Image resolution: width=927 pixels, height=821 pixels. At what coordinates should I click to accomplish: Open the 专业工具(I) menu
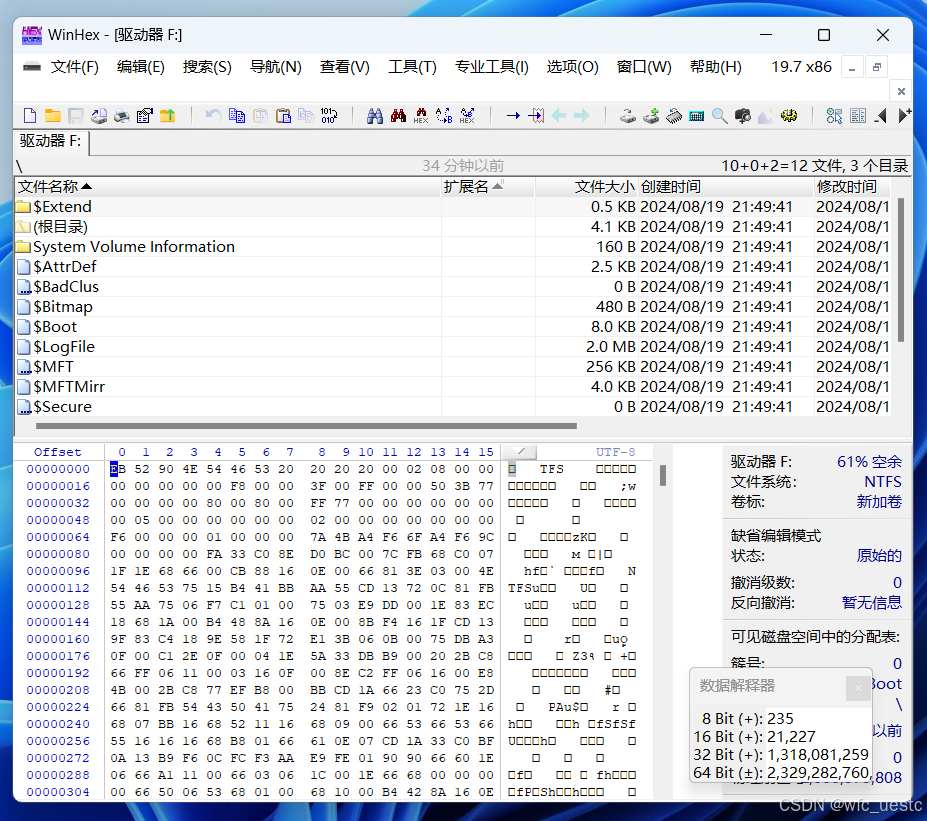click(x=492, y=67)
